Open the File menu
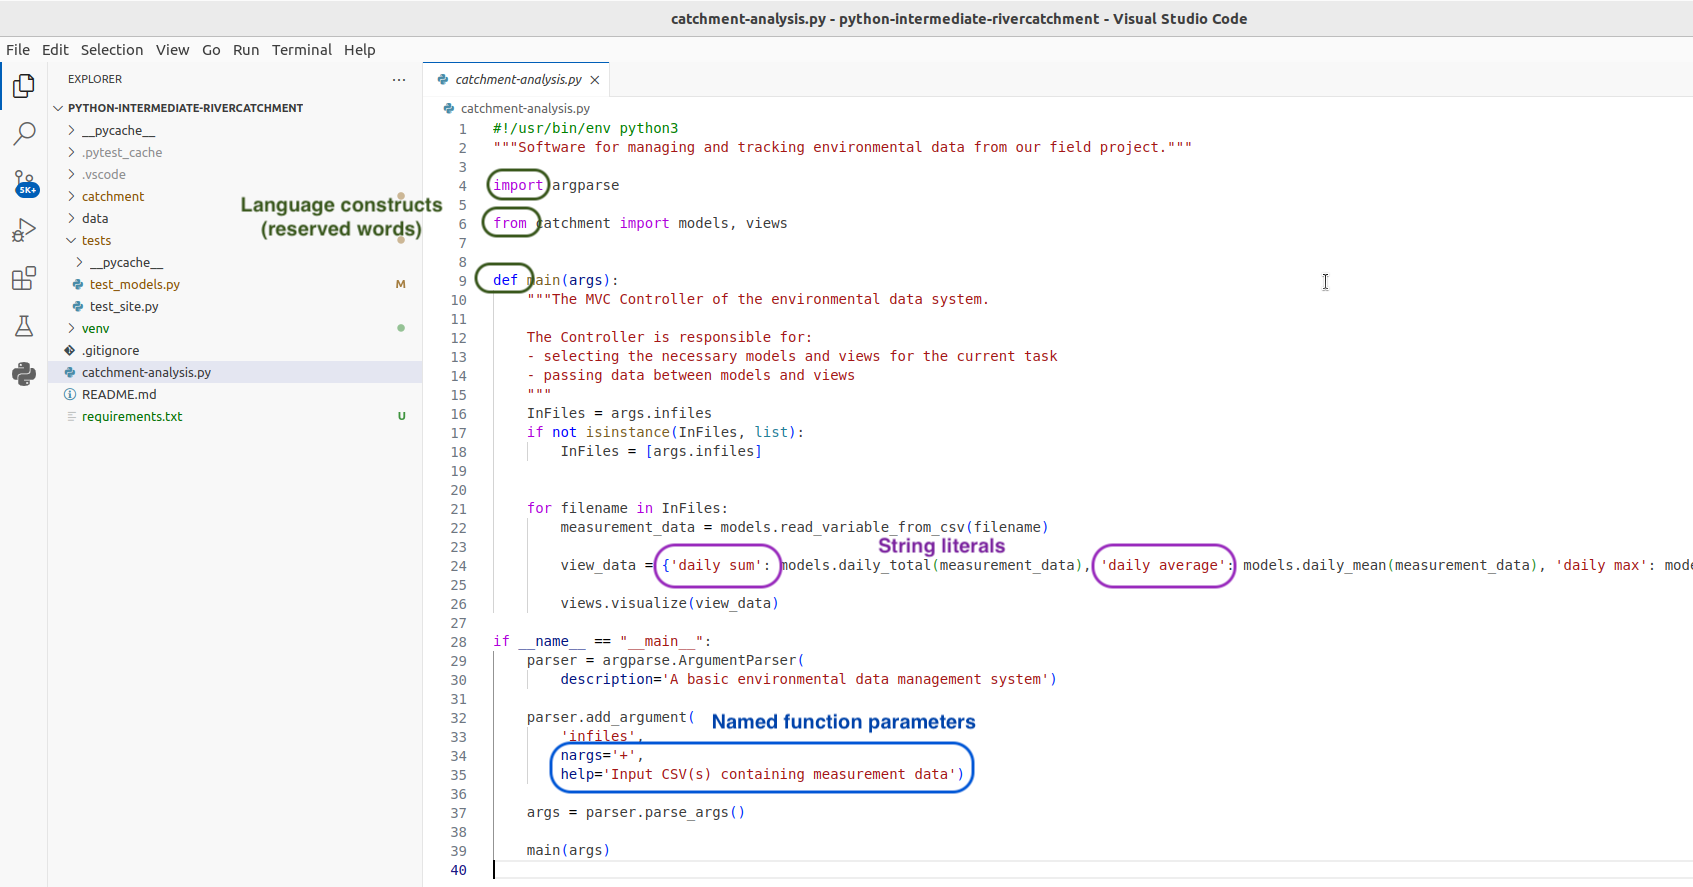The width and height of the screenshot is (1693, 887). 18,50
